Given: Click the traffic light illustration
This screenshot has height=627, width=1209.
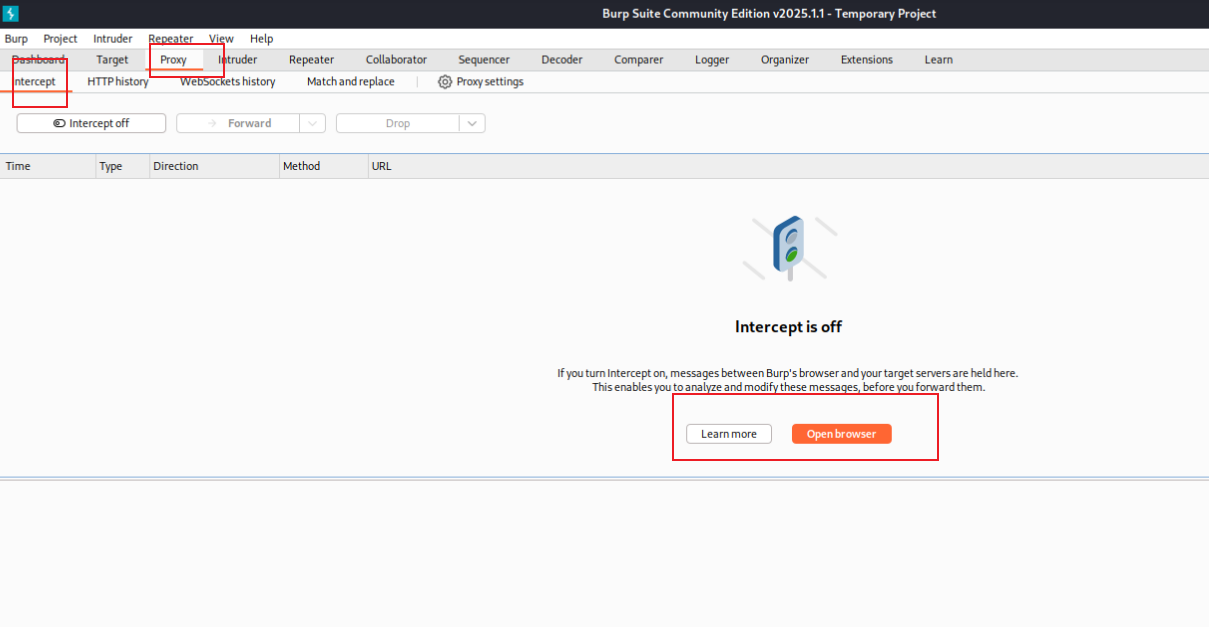Looking at the screenshot, I should pyautogui.click(x=790, y=247).
